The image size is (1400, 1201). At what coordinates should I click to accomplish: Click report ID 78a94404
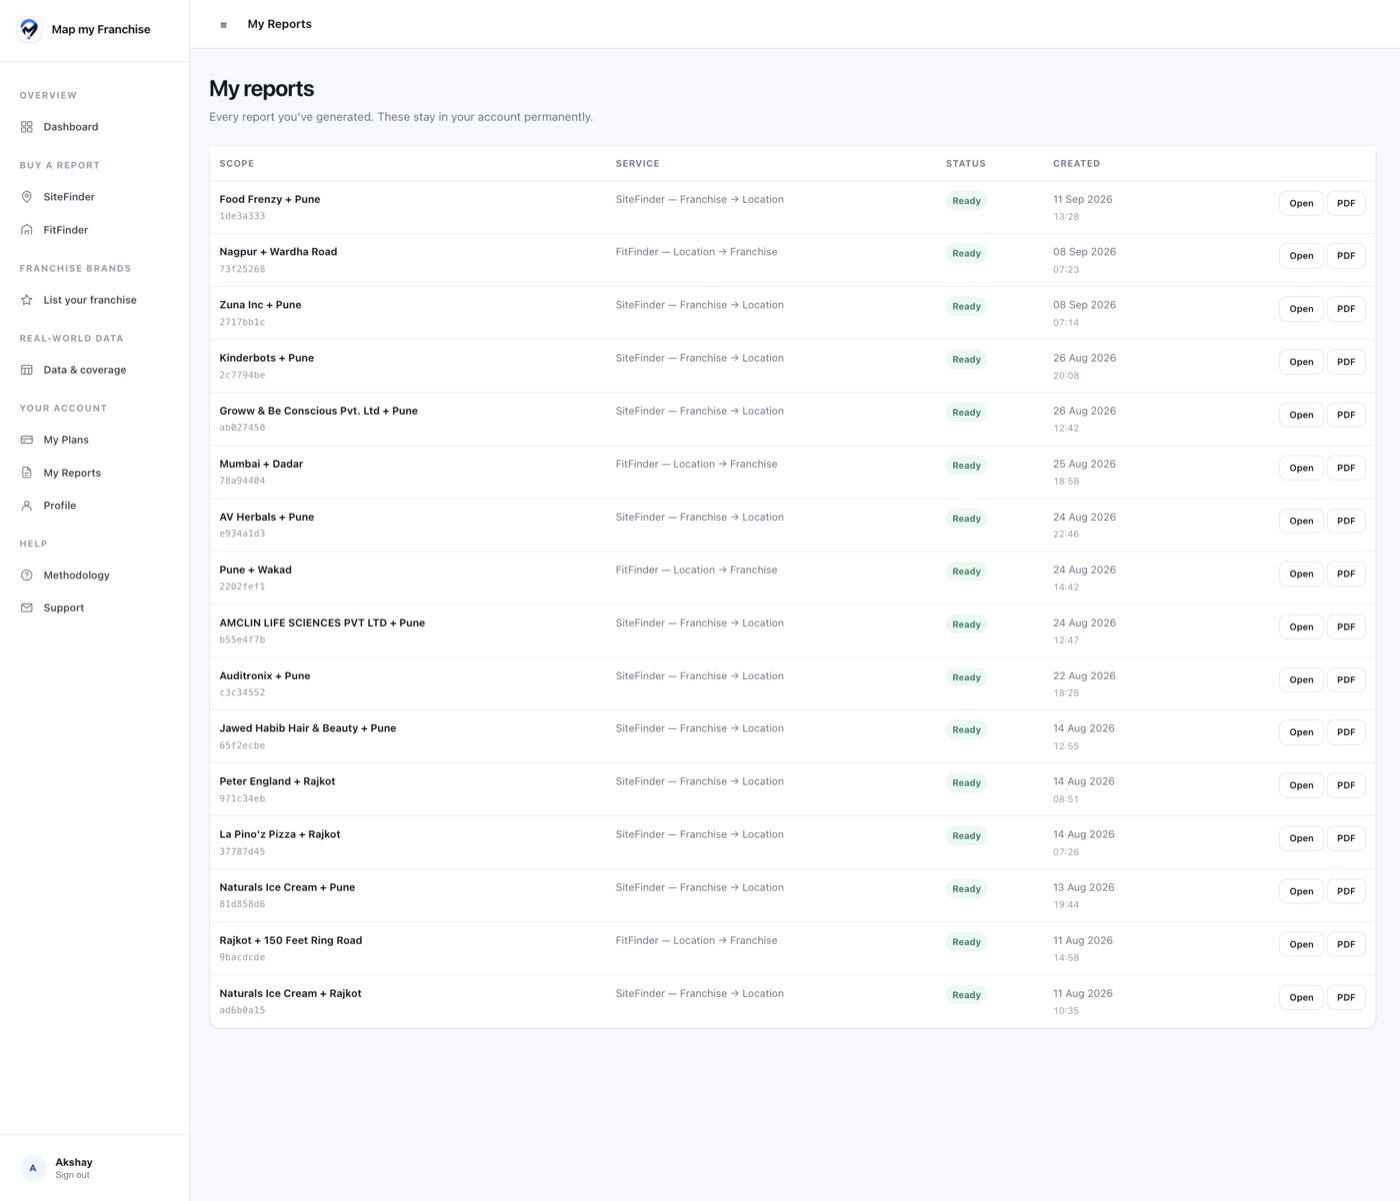(x=242, y=481)
